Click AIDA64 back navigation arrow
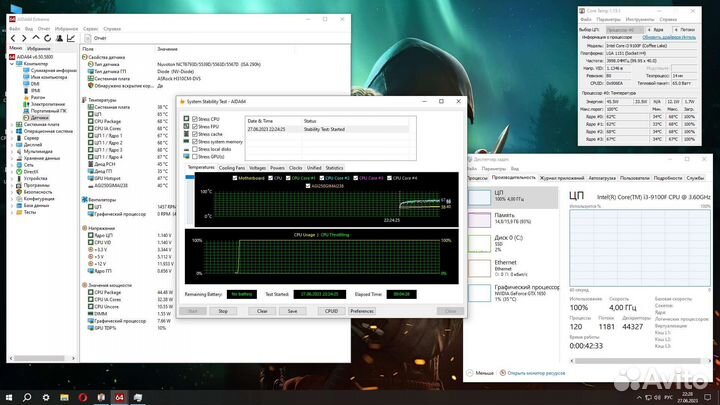This screenshot has width=720, height=405. tap(13, 38)
